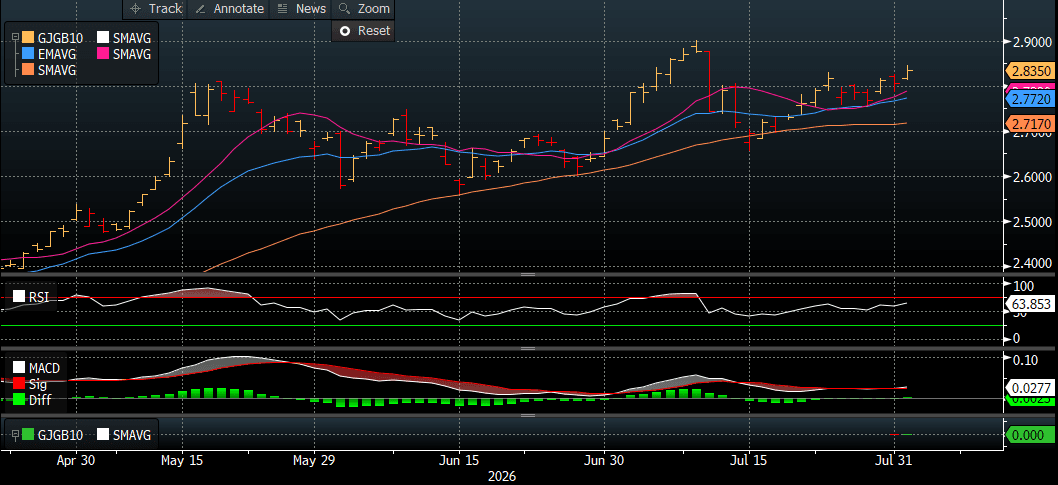Click the Jul 31 date label
Viewport: 1058px width, 485px height.
[893, 461]
